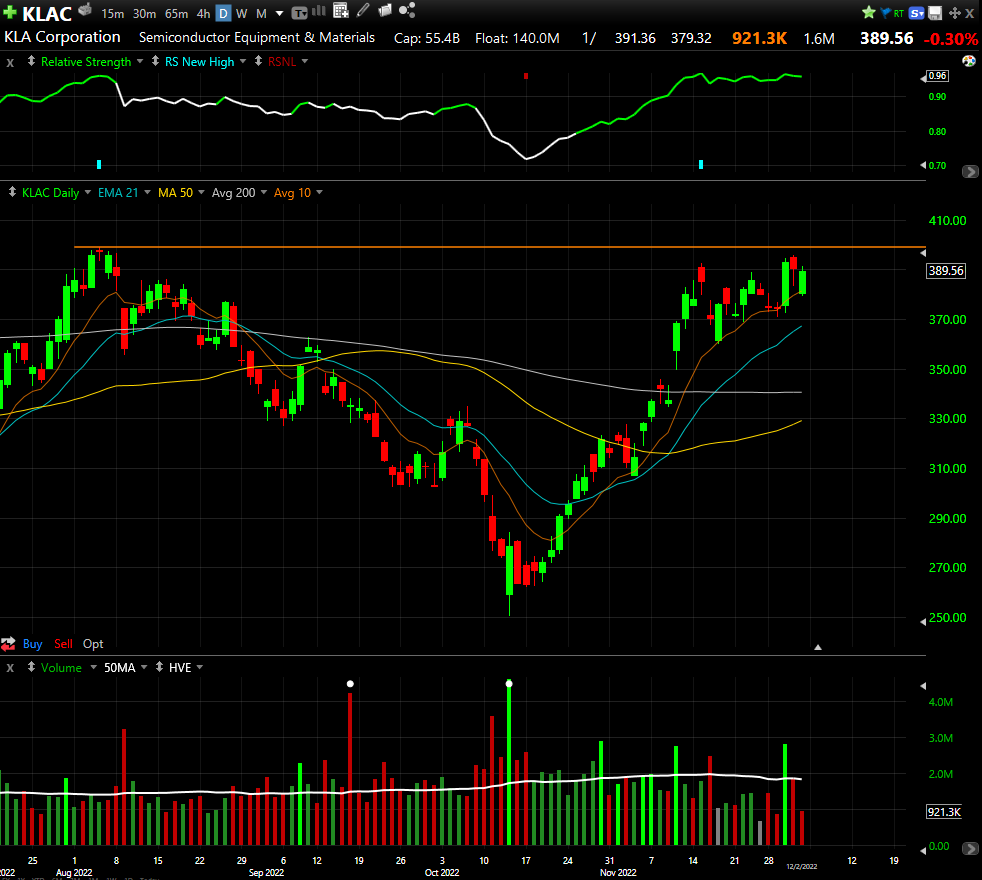Open the MA 50 dropdown arrow
982x880 pixels.
(x=201, y=192)
